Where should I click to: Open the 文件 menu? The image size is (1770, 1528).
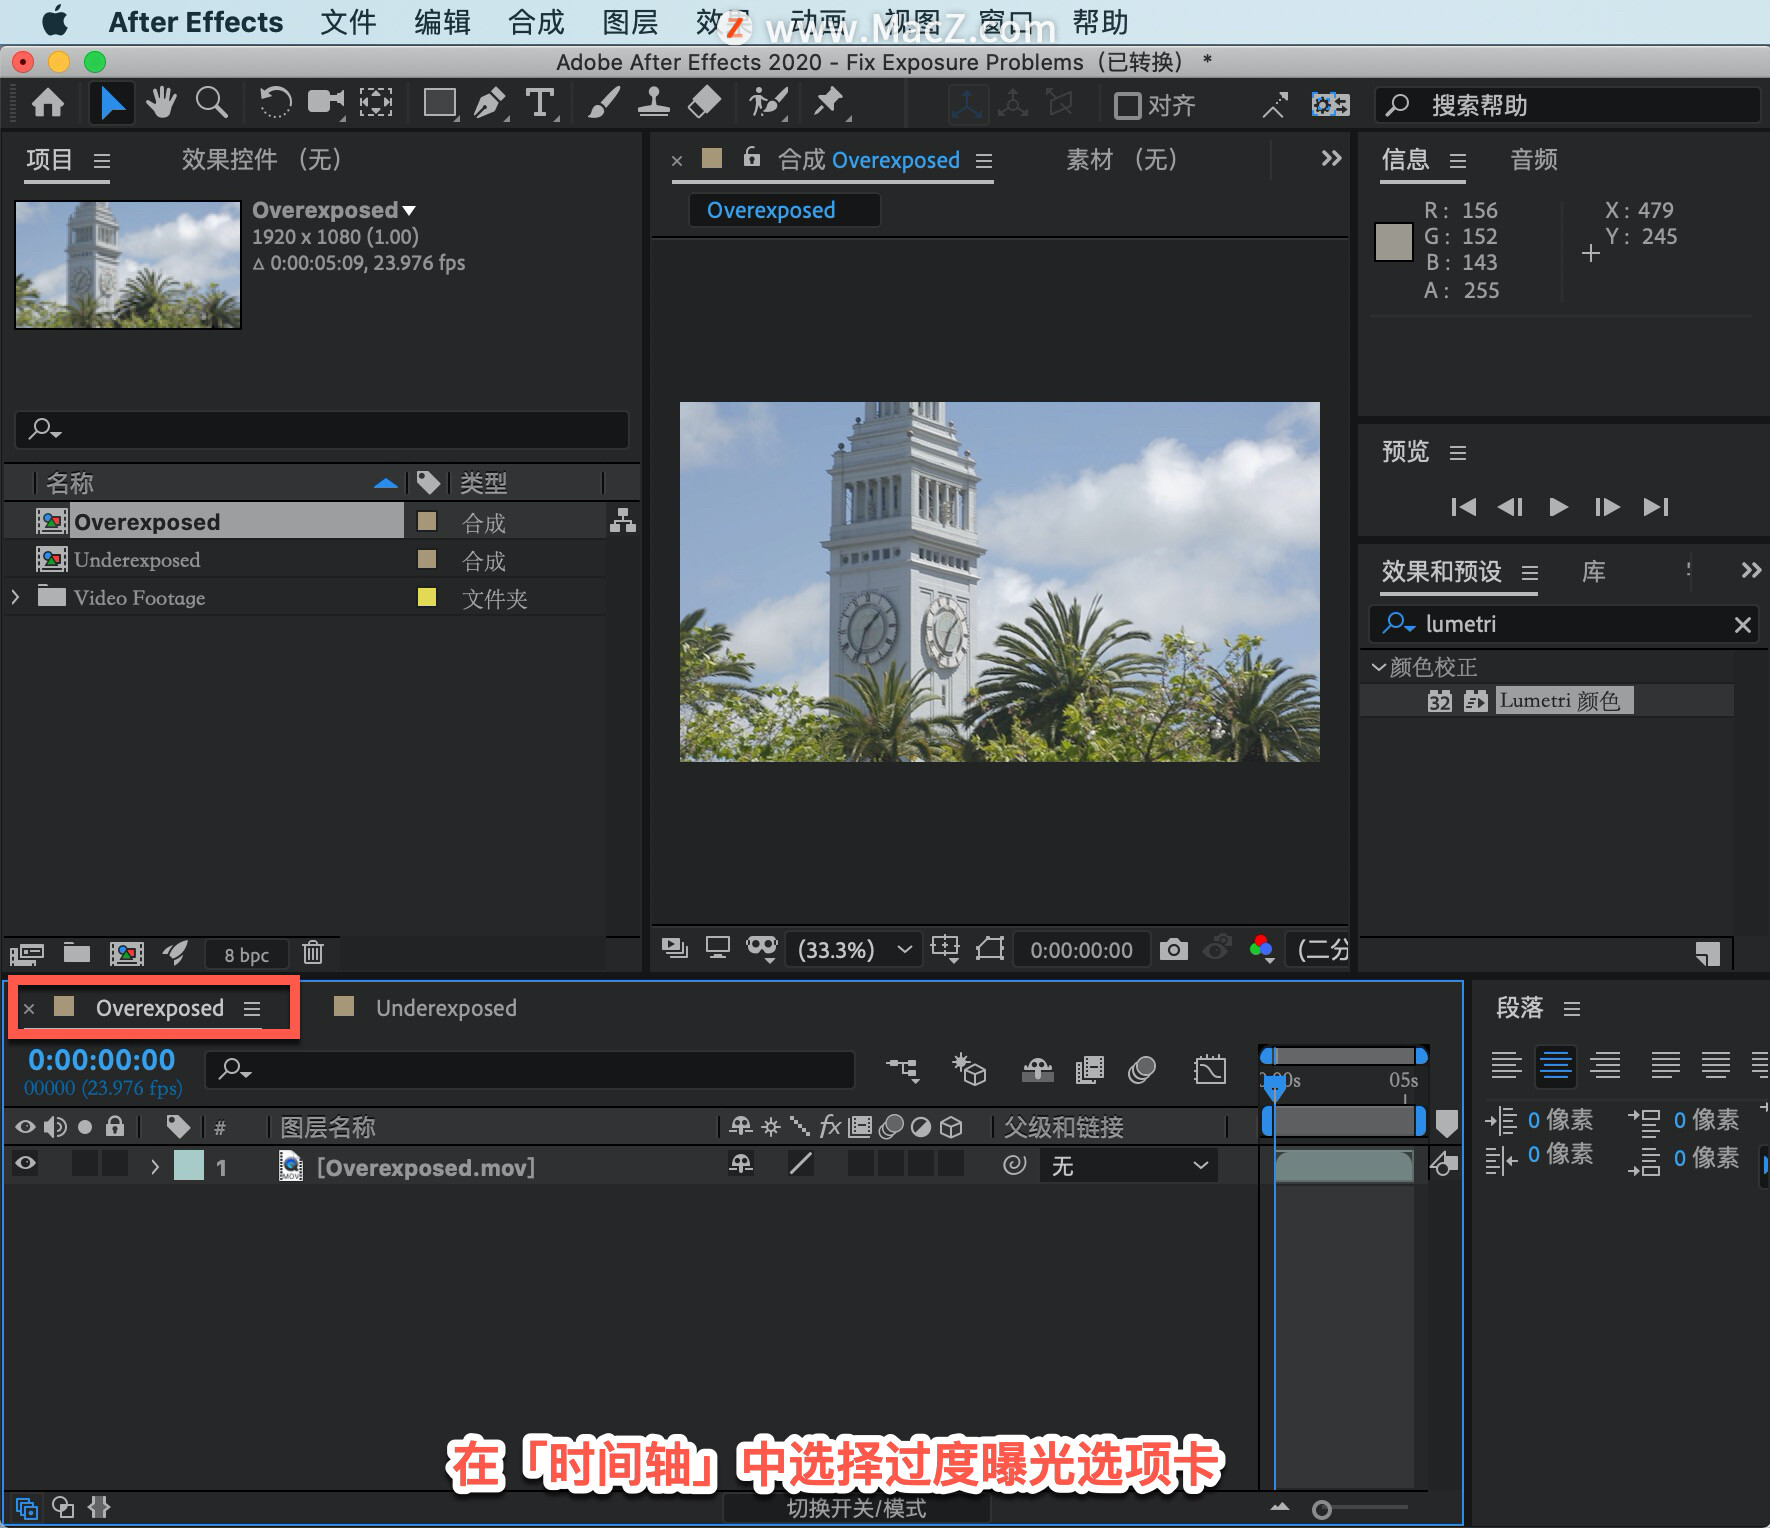pyautogui.click(x=348, y=22)
